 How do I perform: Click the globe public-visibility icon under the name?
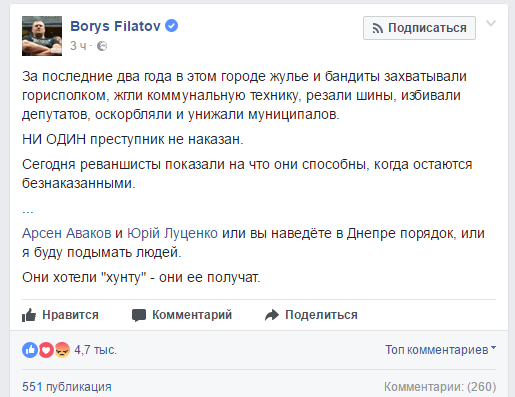102,46
